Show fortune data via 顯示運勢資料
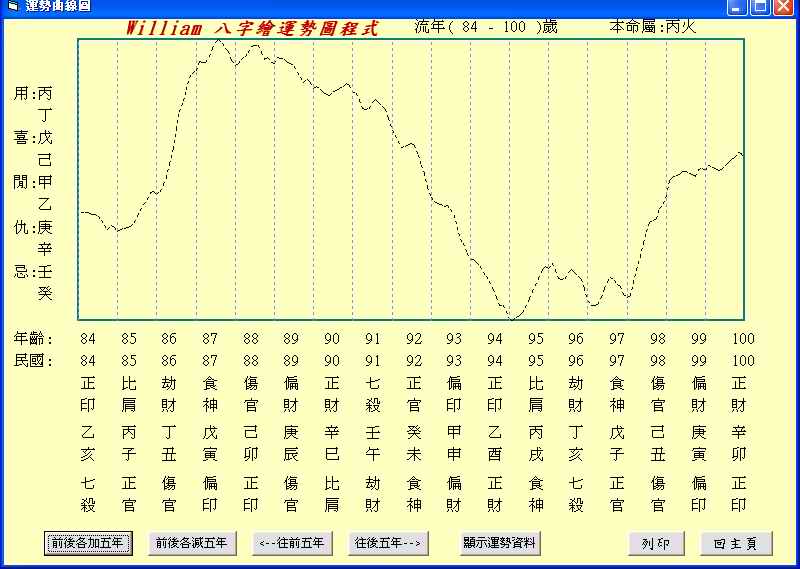The image size is (800, 569). 500,543
